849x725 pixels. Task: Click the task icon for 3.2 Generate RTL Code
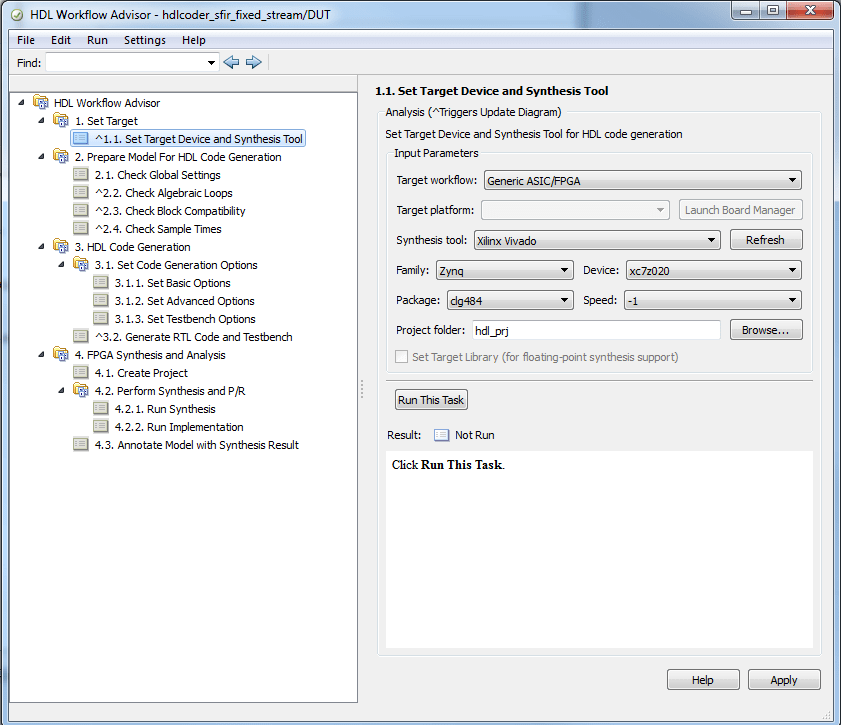(81, 336)
